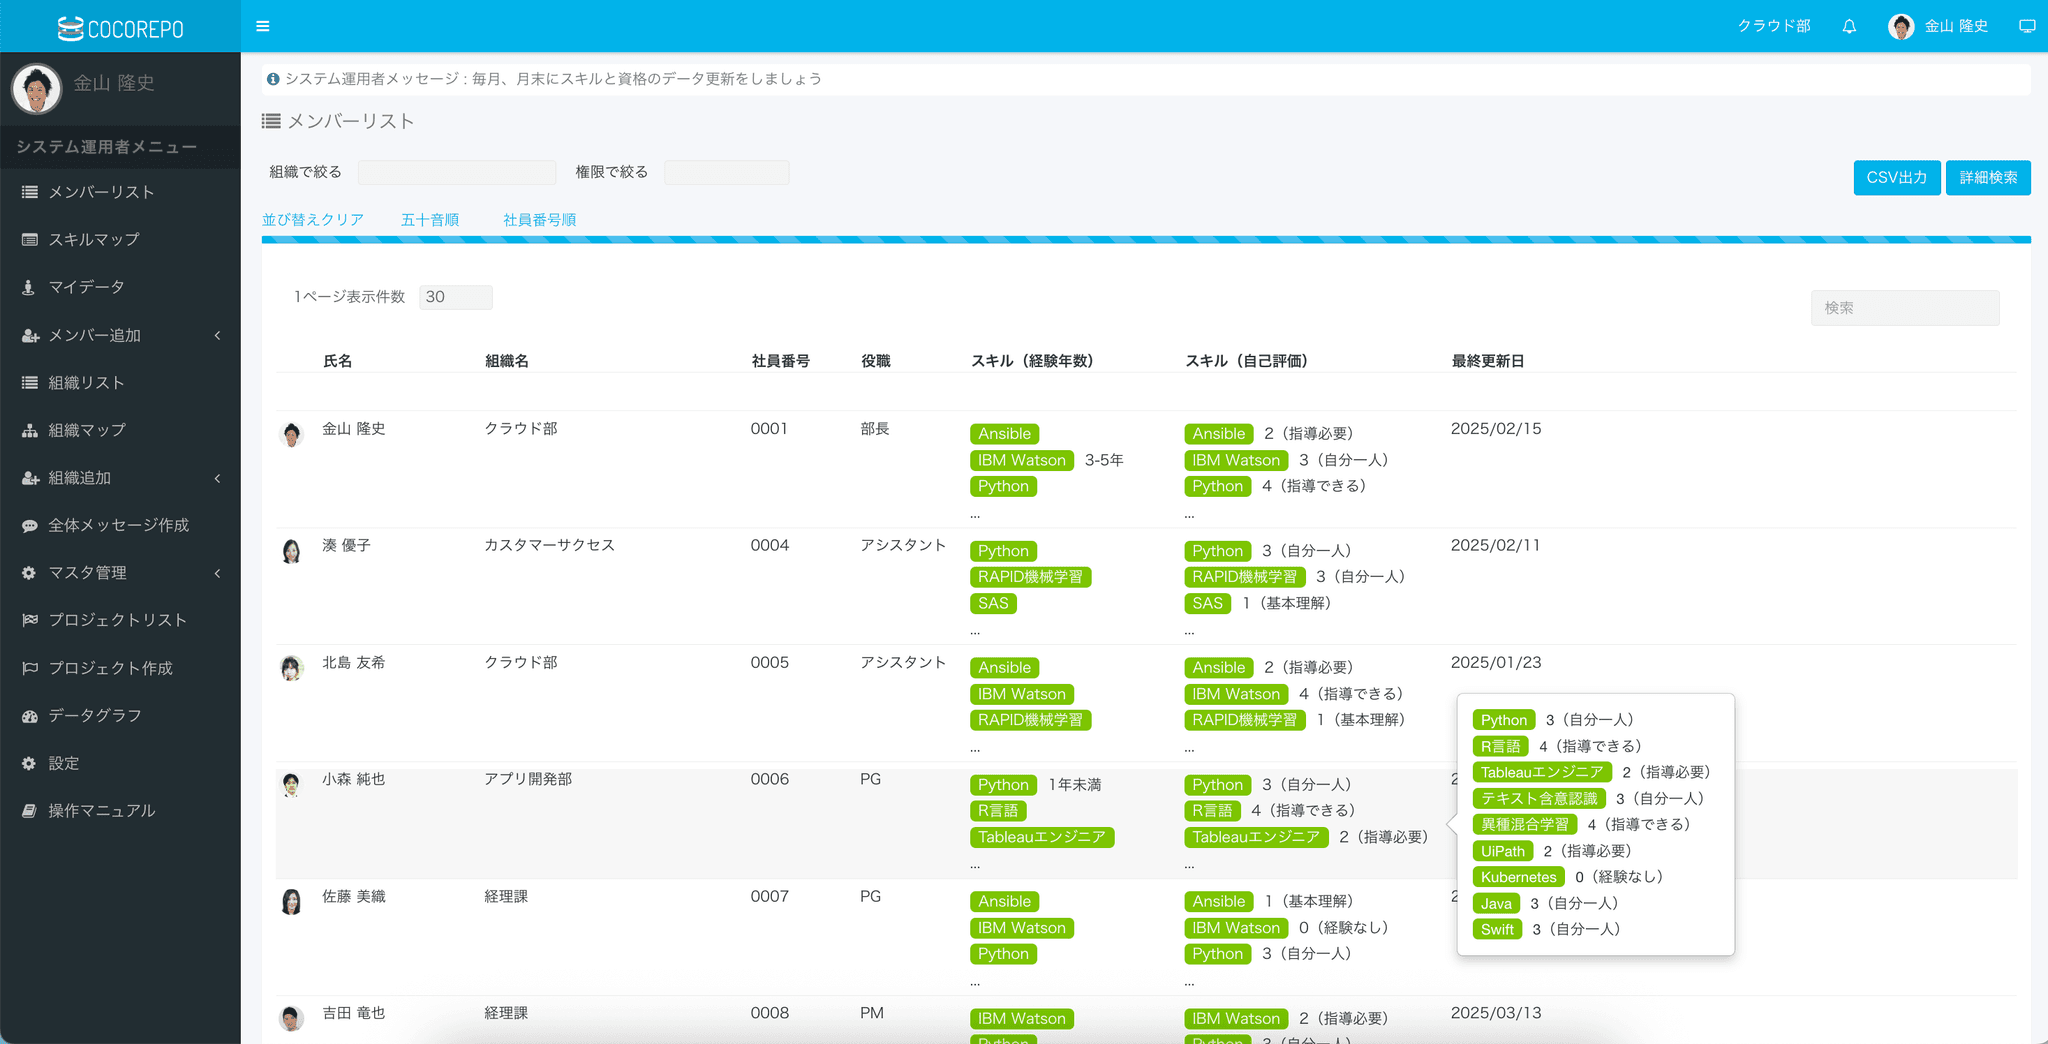
Task: Click the 詳細検索 button
Action: (1987, 177)
